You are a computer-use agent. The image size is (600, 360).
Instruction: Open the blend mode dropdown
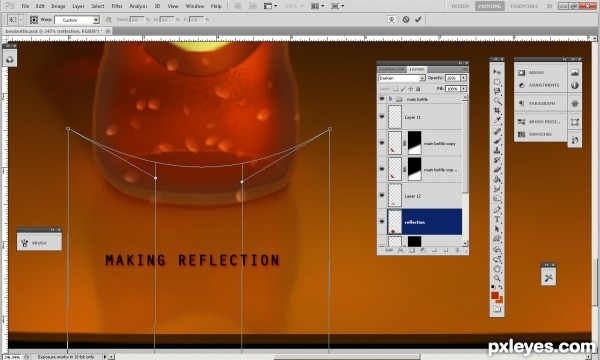click(402, 78)
